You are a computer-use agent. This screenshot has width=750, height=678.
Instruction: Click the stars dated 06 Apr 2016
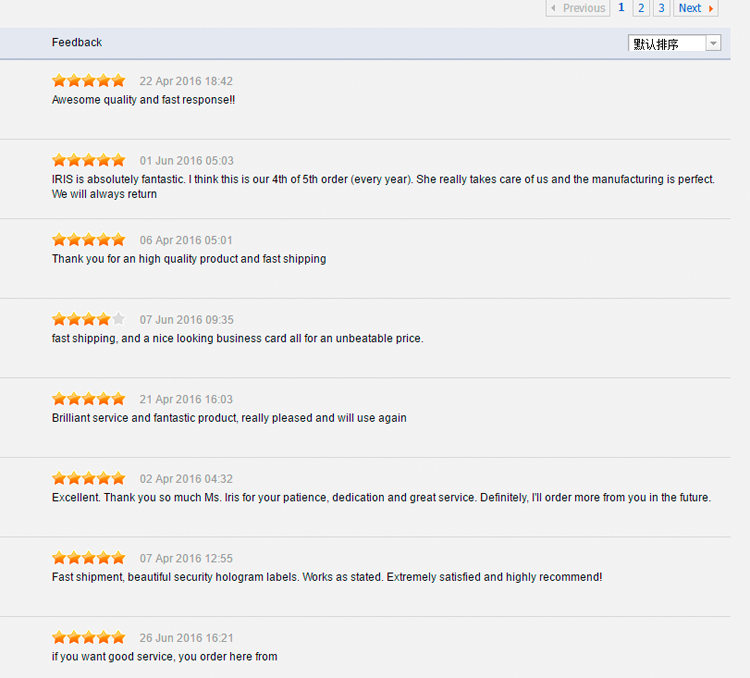click(89, 240)
